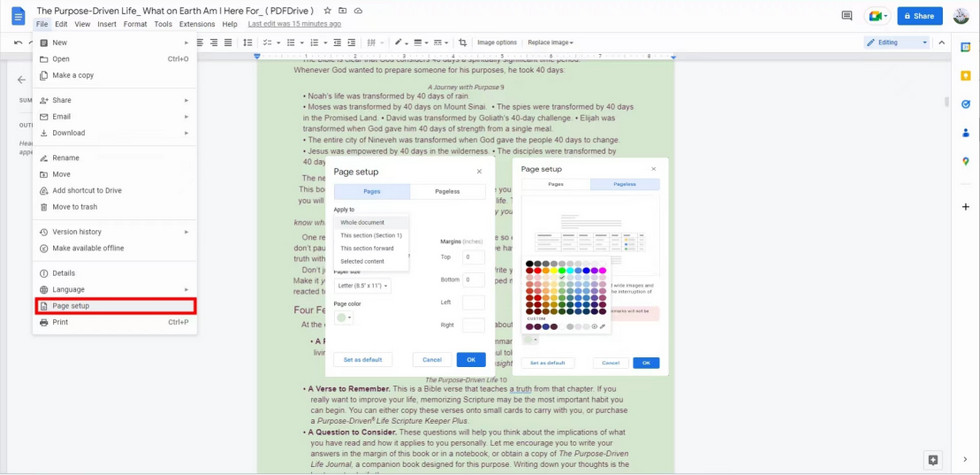This screenshot has width=980, height=475.
Task: Star the document title
Action: (x=328, y=11)
